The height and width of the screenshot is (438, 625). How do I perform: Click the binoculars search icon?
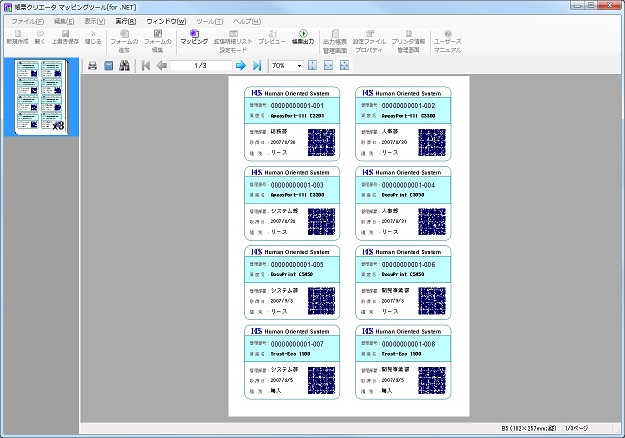point(124,66)
